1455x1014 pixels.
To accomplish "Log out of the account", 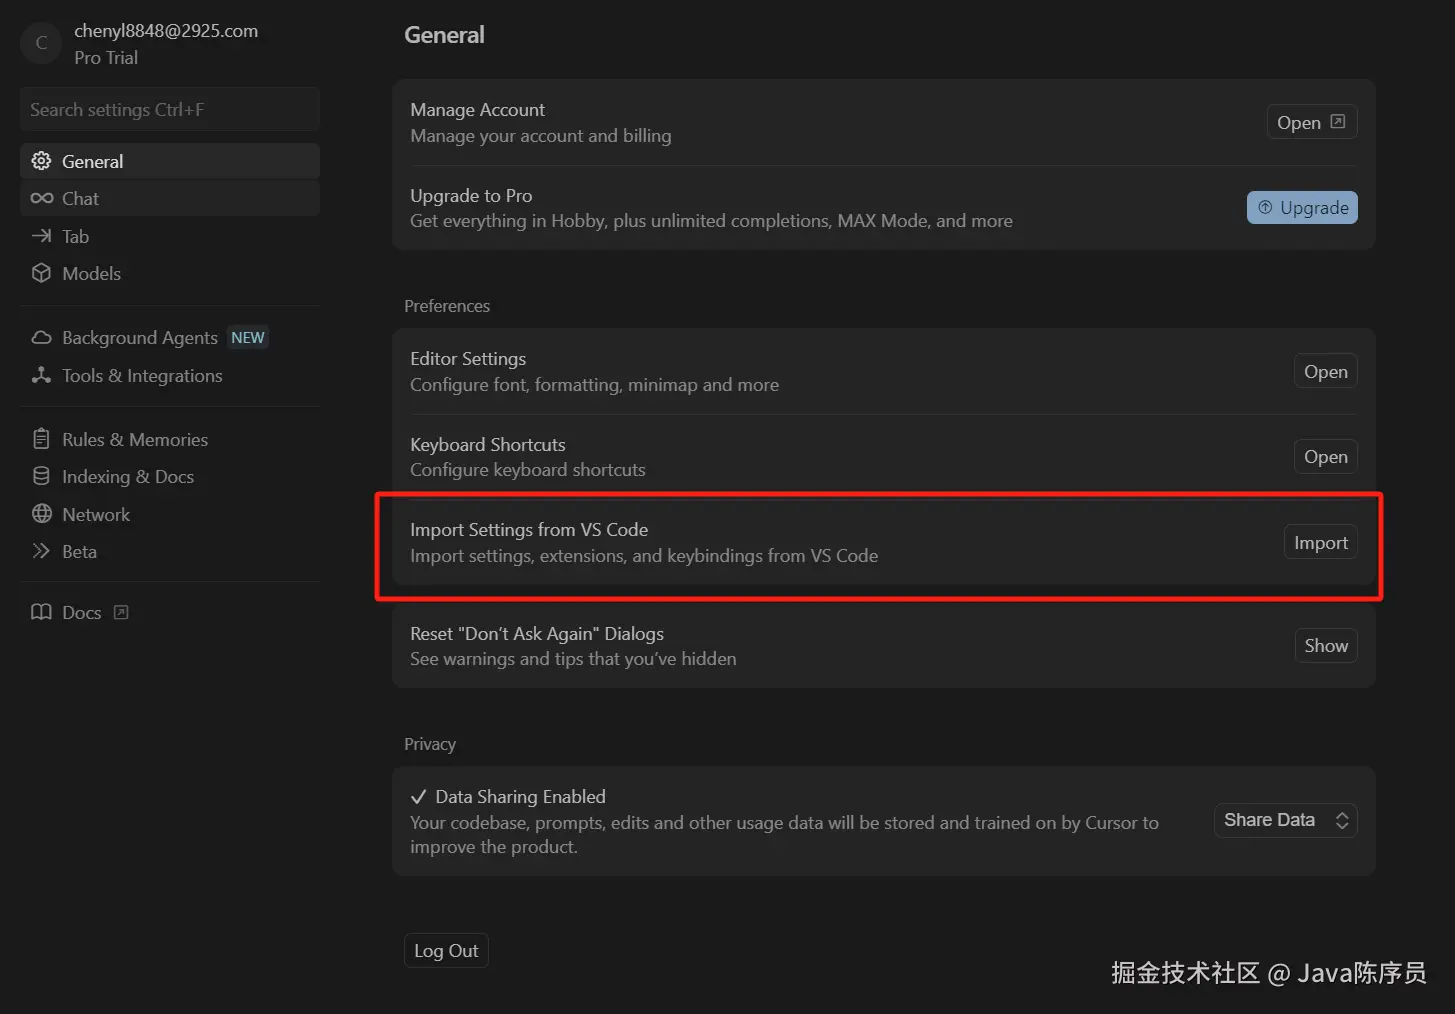I will pos(446,951).
